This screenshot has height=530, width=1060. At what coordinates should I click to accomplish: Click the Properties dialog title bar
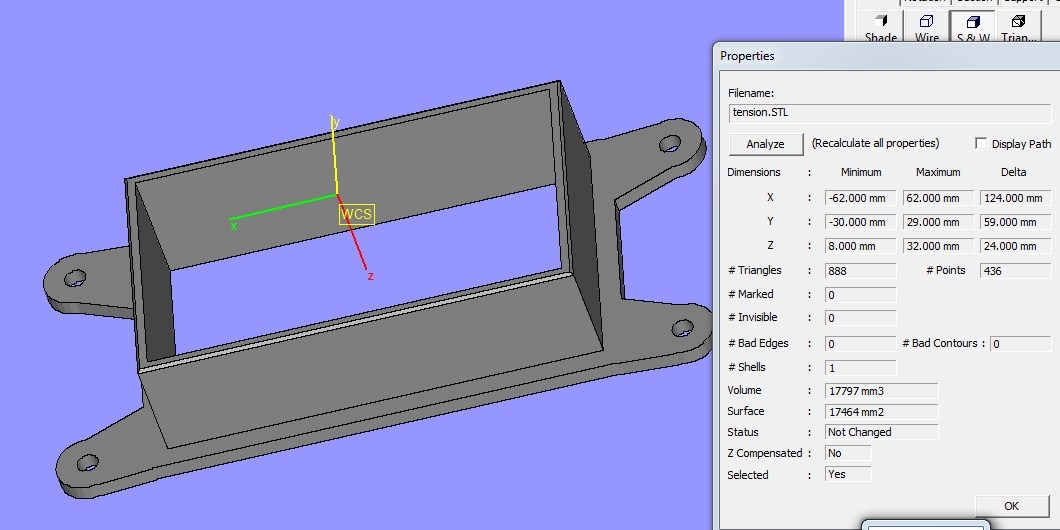pos(887,56)
